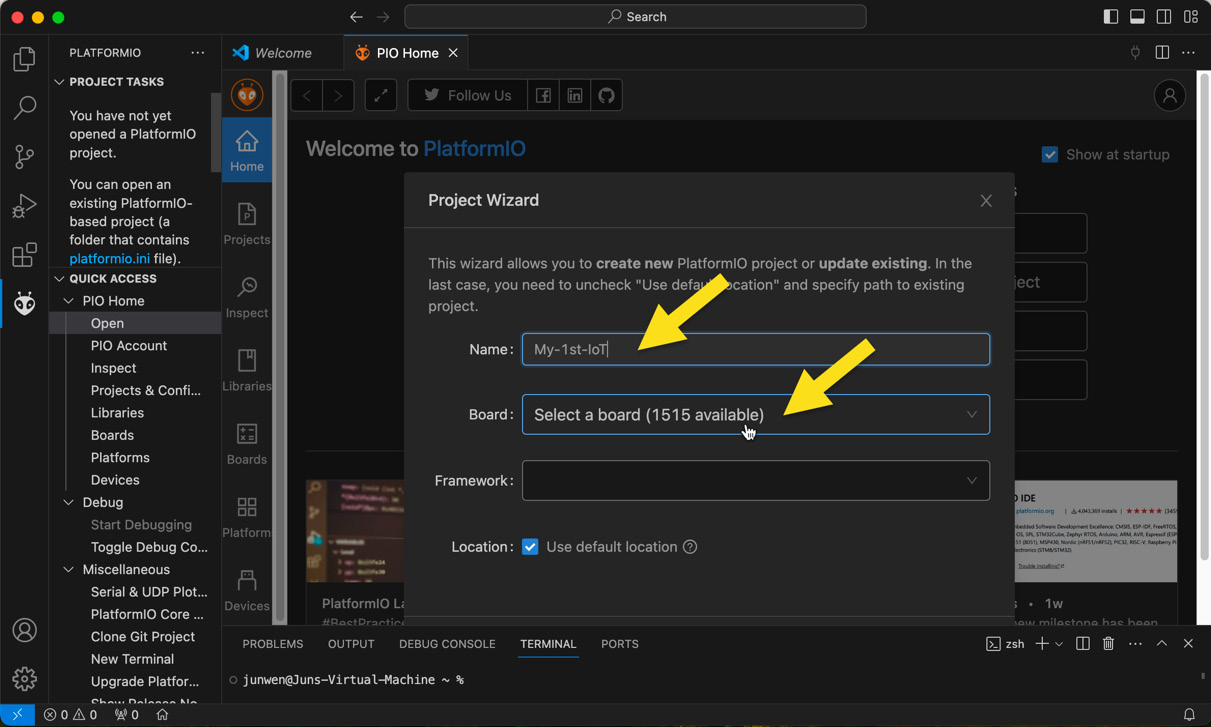Open the Board selection dropdown
Screen dimensions: 1211x727
coord(756,415)
